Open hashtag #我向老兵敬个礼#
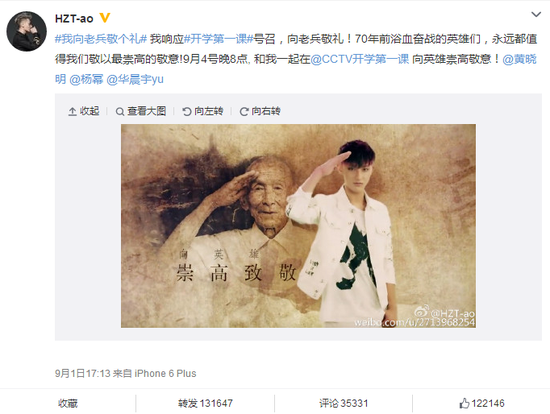The height and width of the screenshot is (414, 550). [101, 39]
